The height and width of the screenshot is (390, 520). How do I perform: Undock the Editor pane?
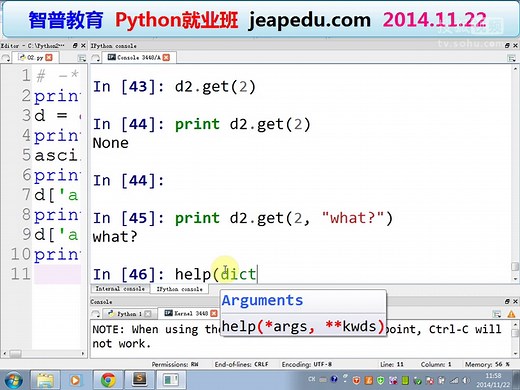click(75, 45)
